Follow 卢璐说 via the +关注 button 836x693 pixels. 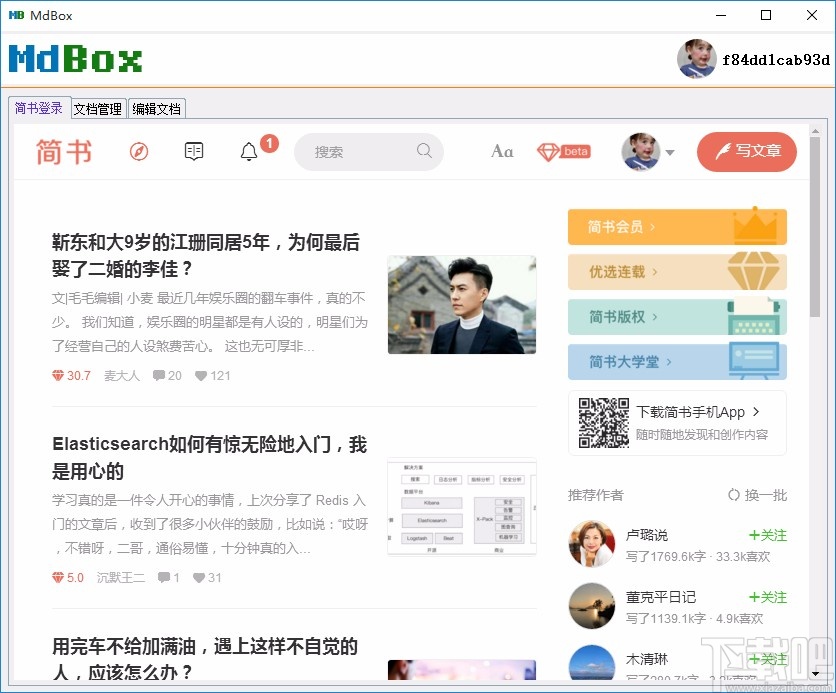pos(767,535)
